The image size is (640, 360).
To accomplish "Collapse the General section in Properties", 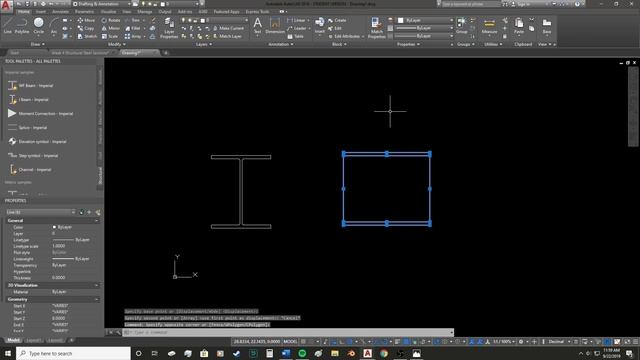I will pos(97,220).
